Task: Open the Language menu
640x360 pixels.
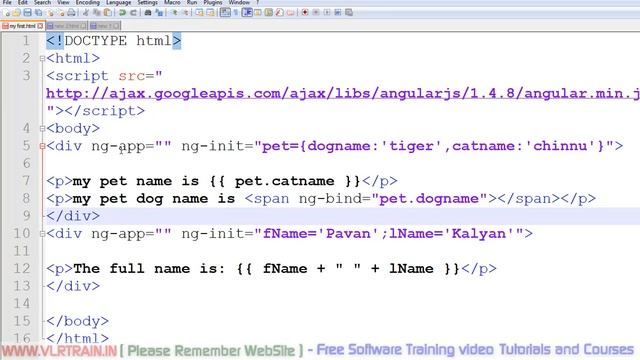Action: click(x=119, y=2)
